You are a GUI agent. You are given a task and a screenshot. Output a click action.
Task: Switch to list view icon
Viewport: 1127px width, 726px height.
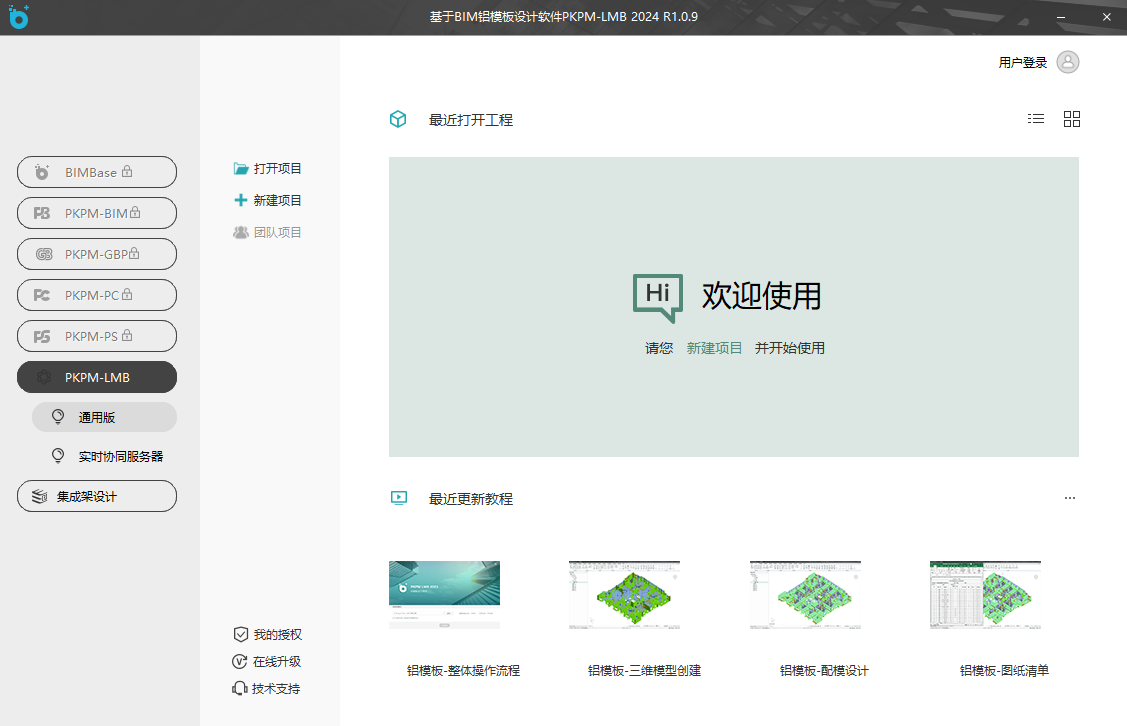[1036, 119]
